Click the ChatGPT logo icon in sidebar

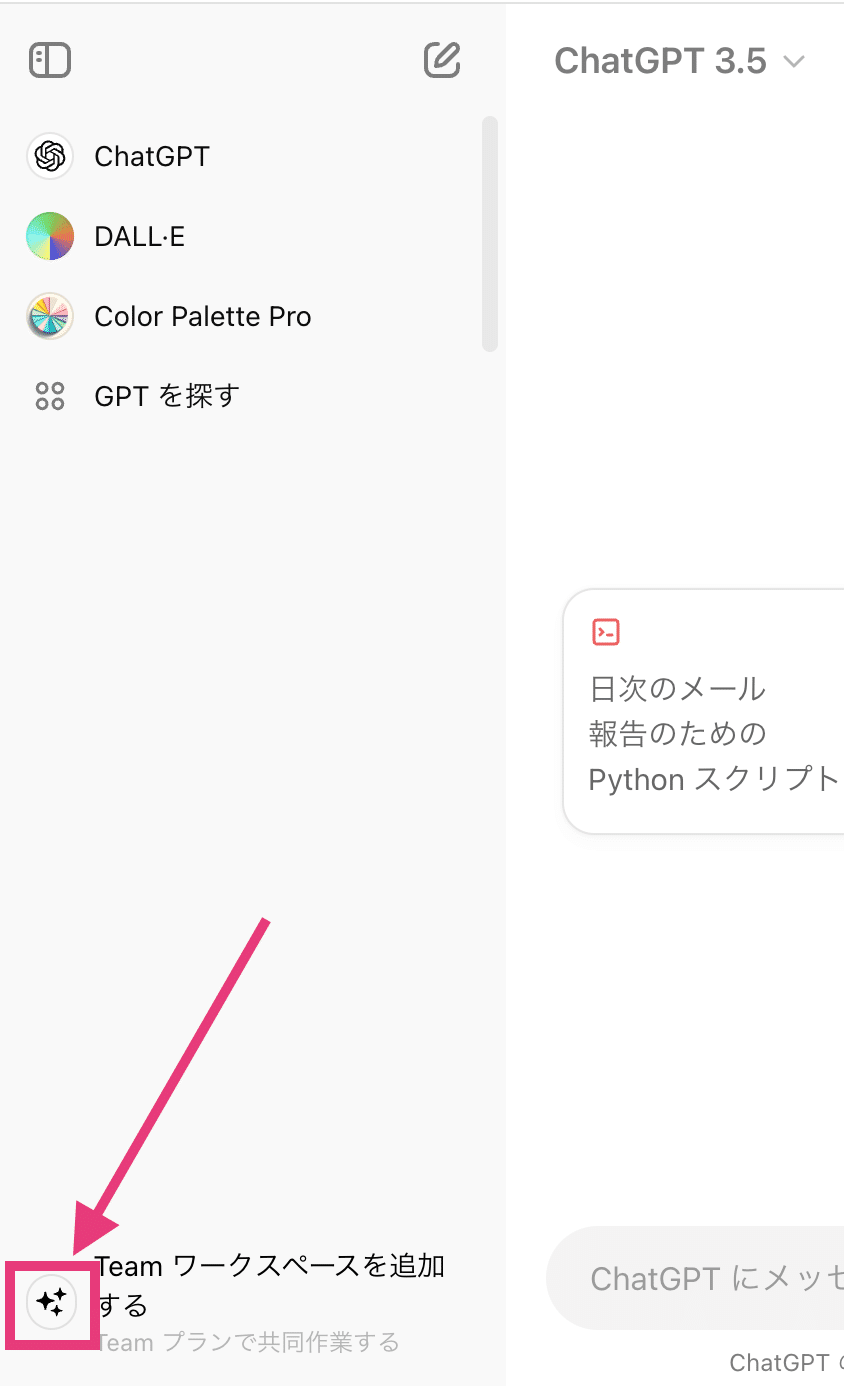click(50, 156)
